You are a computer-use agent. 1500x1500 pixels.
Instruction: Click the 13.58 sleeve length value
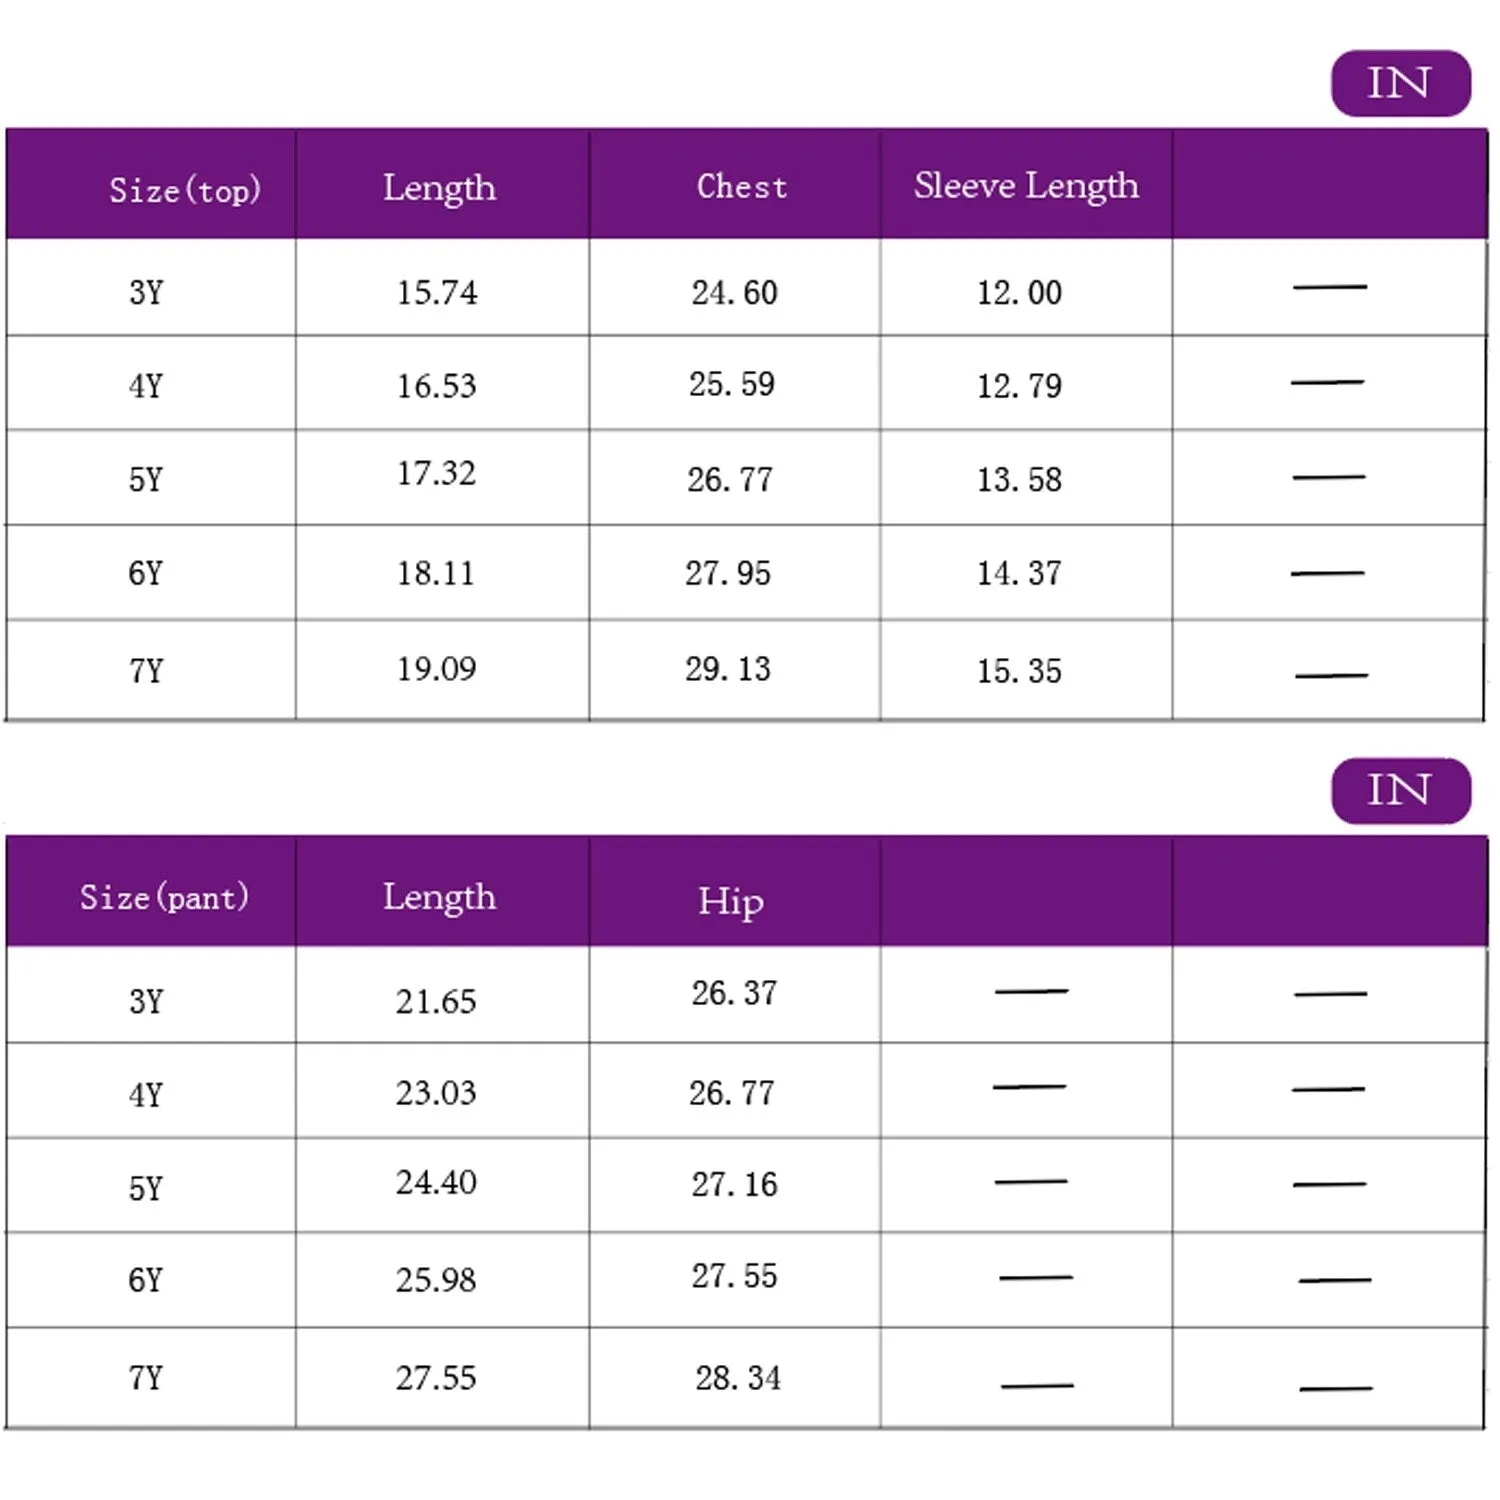click(1019, 480)
